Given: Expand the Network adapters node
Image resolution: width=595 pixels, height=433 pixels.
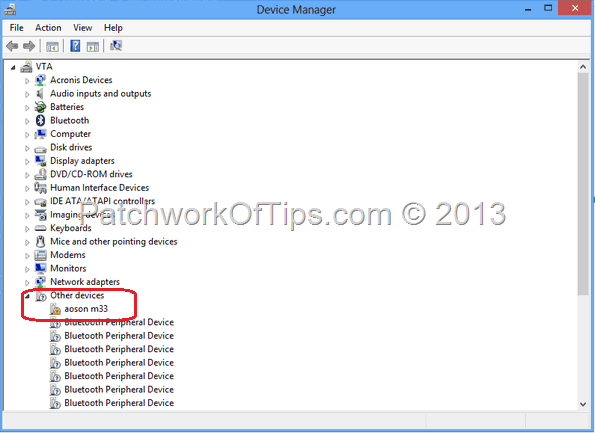Looking at the screenshot, I should tap(27, 283).
